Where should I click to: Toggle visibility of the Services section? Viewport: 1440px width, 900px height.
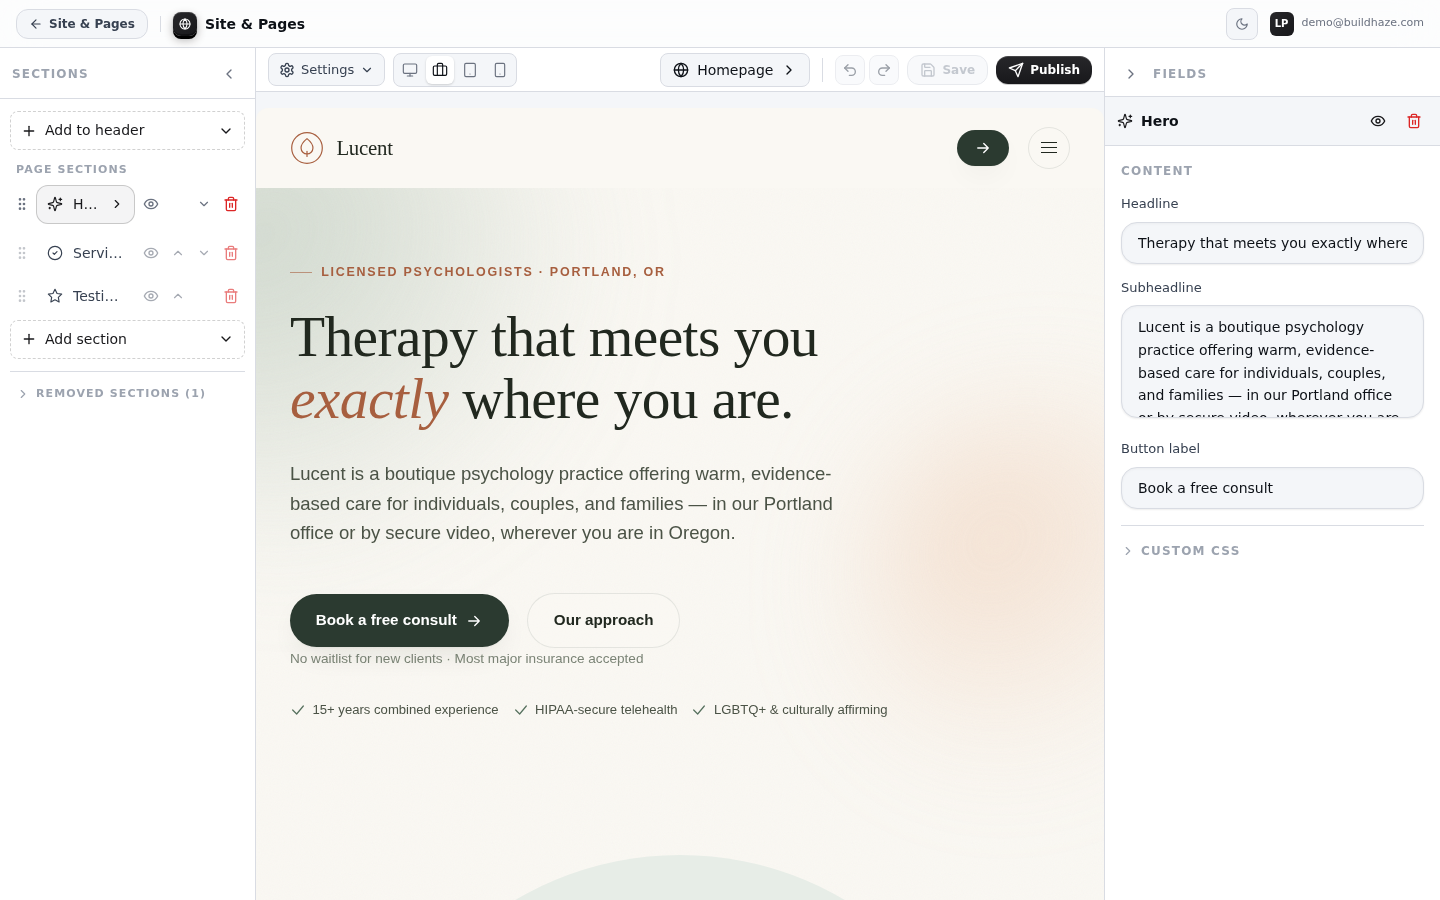[151, 253]
